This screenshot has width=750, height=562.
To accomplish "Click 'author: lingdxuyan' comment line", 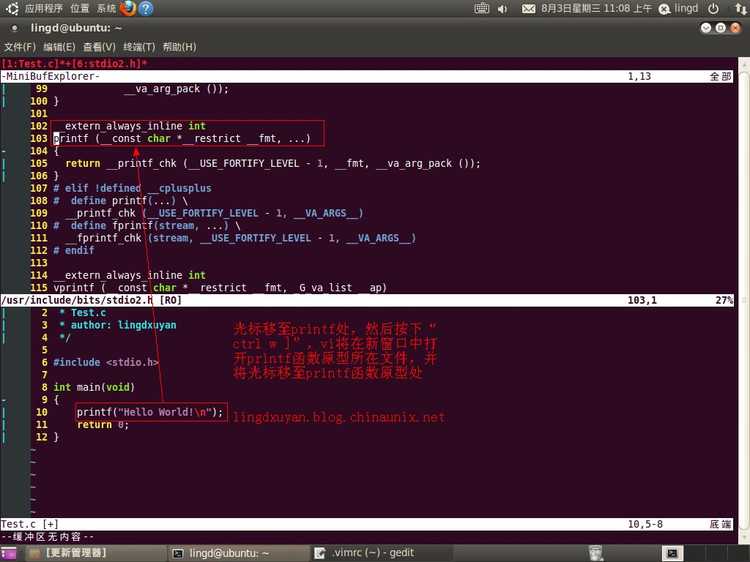I will (x=118, y=325).
